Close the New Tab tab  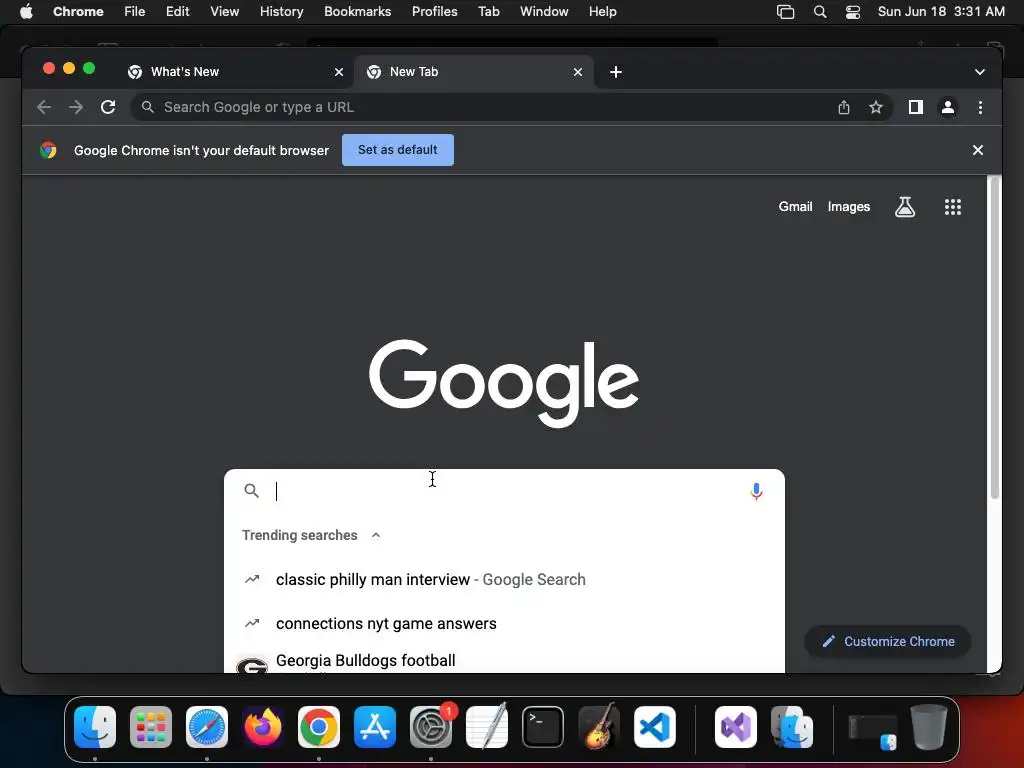(x=578, y=72)
